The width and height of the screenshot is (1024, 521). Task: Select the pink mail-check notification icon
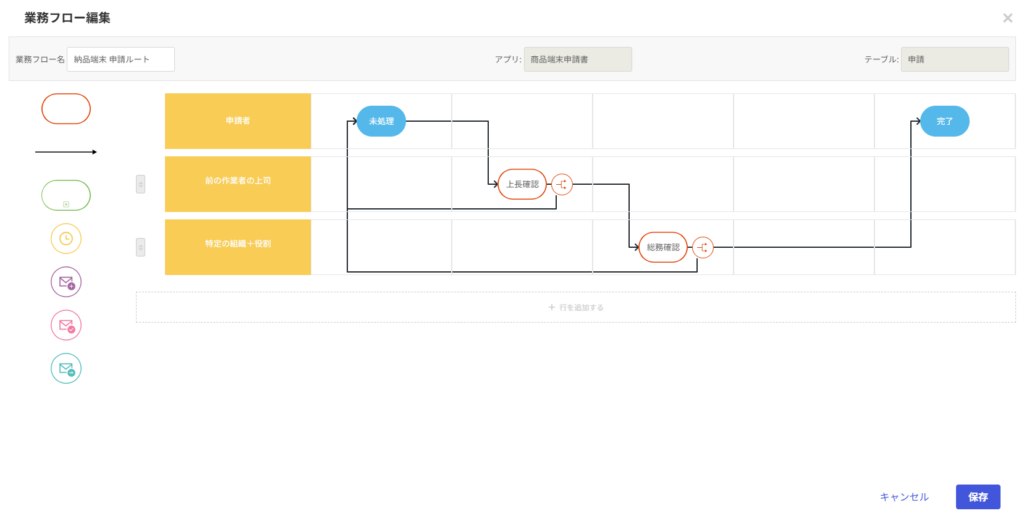pos(66,325)
